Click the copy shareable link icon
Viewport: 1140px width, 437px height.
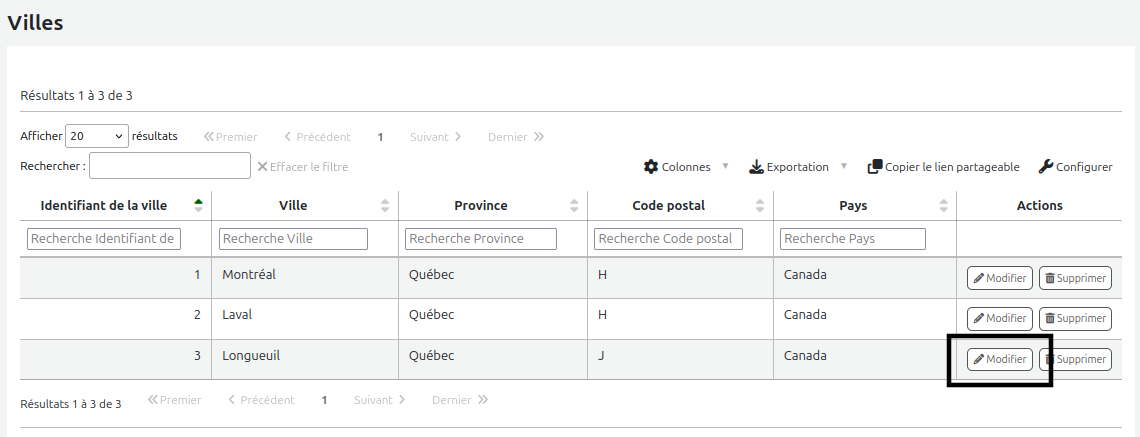[x=875, y=167]
